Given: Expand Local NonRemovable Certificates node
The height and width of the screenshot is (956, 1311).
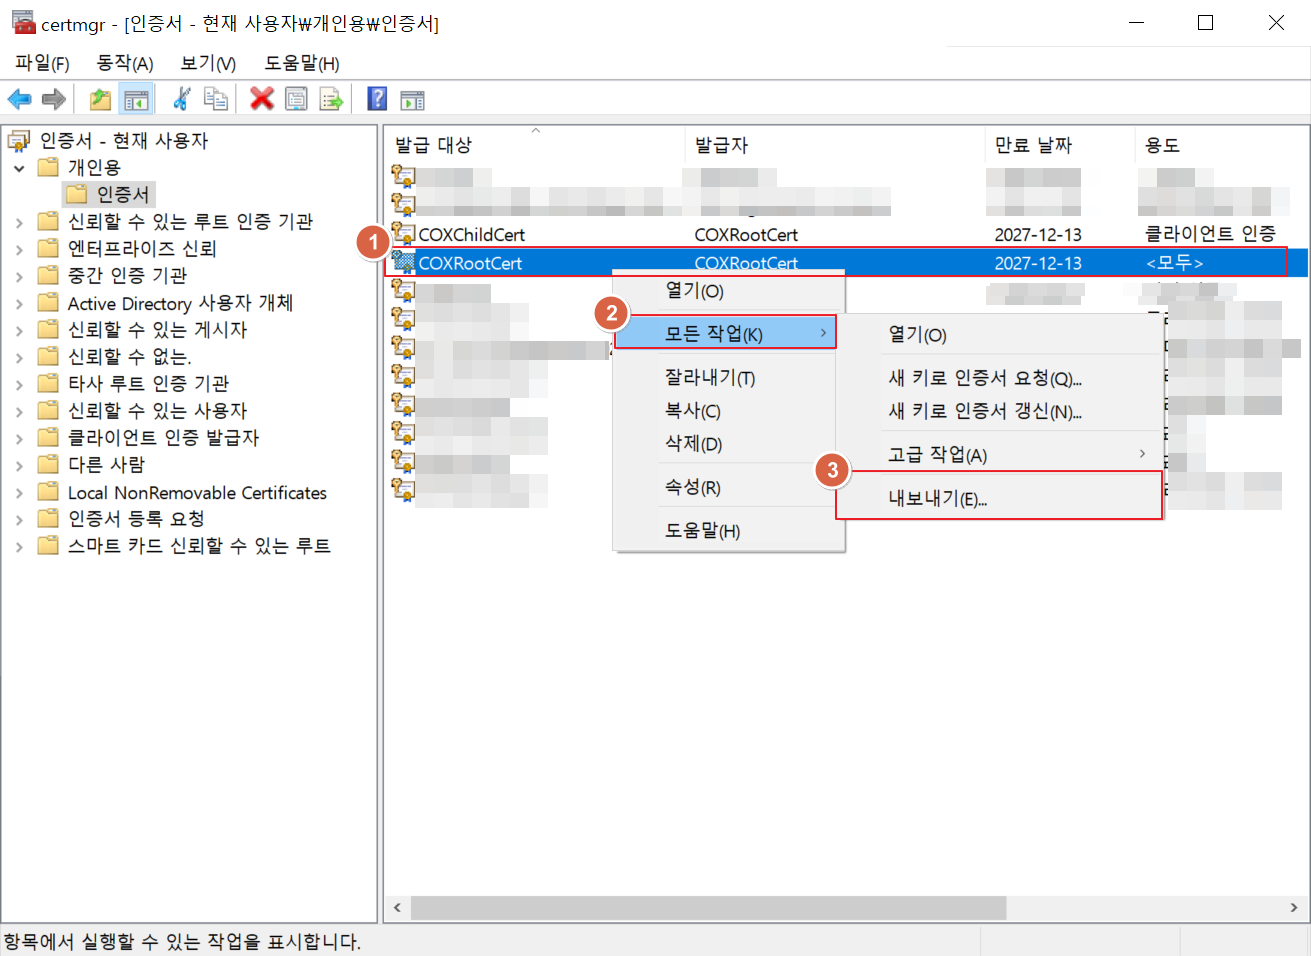Looking at the screenshot, I should [x=19, y=492].
